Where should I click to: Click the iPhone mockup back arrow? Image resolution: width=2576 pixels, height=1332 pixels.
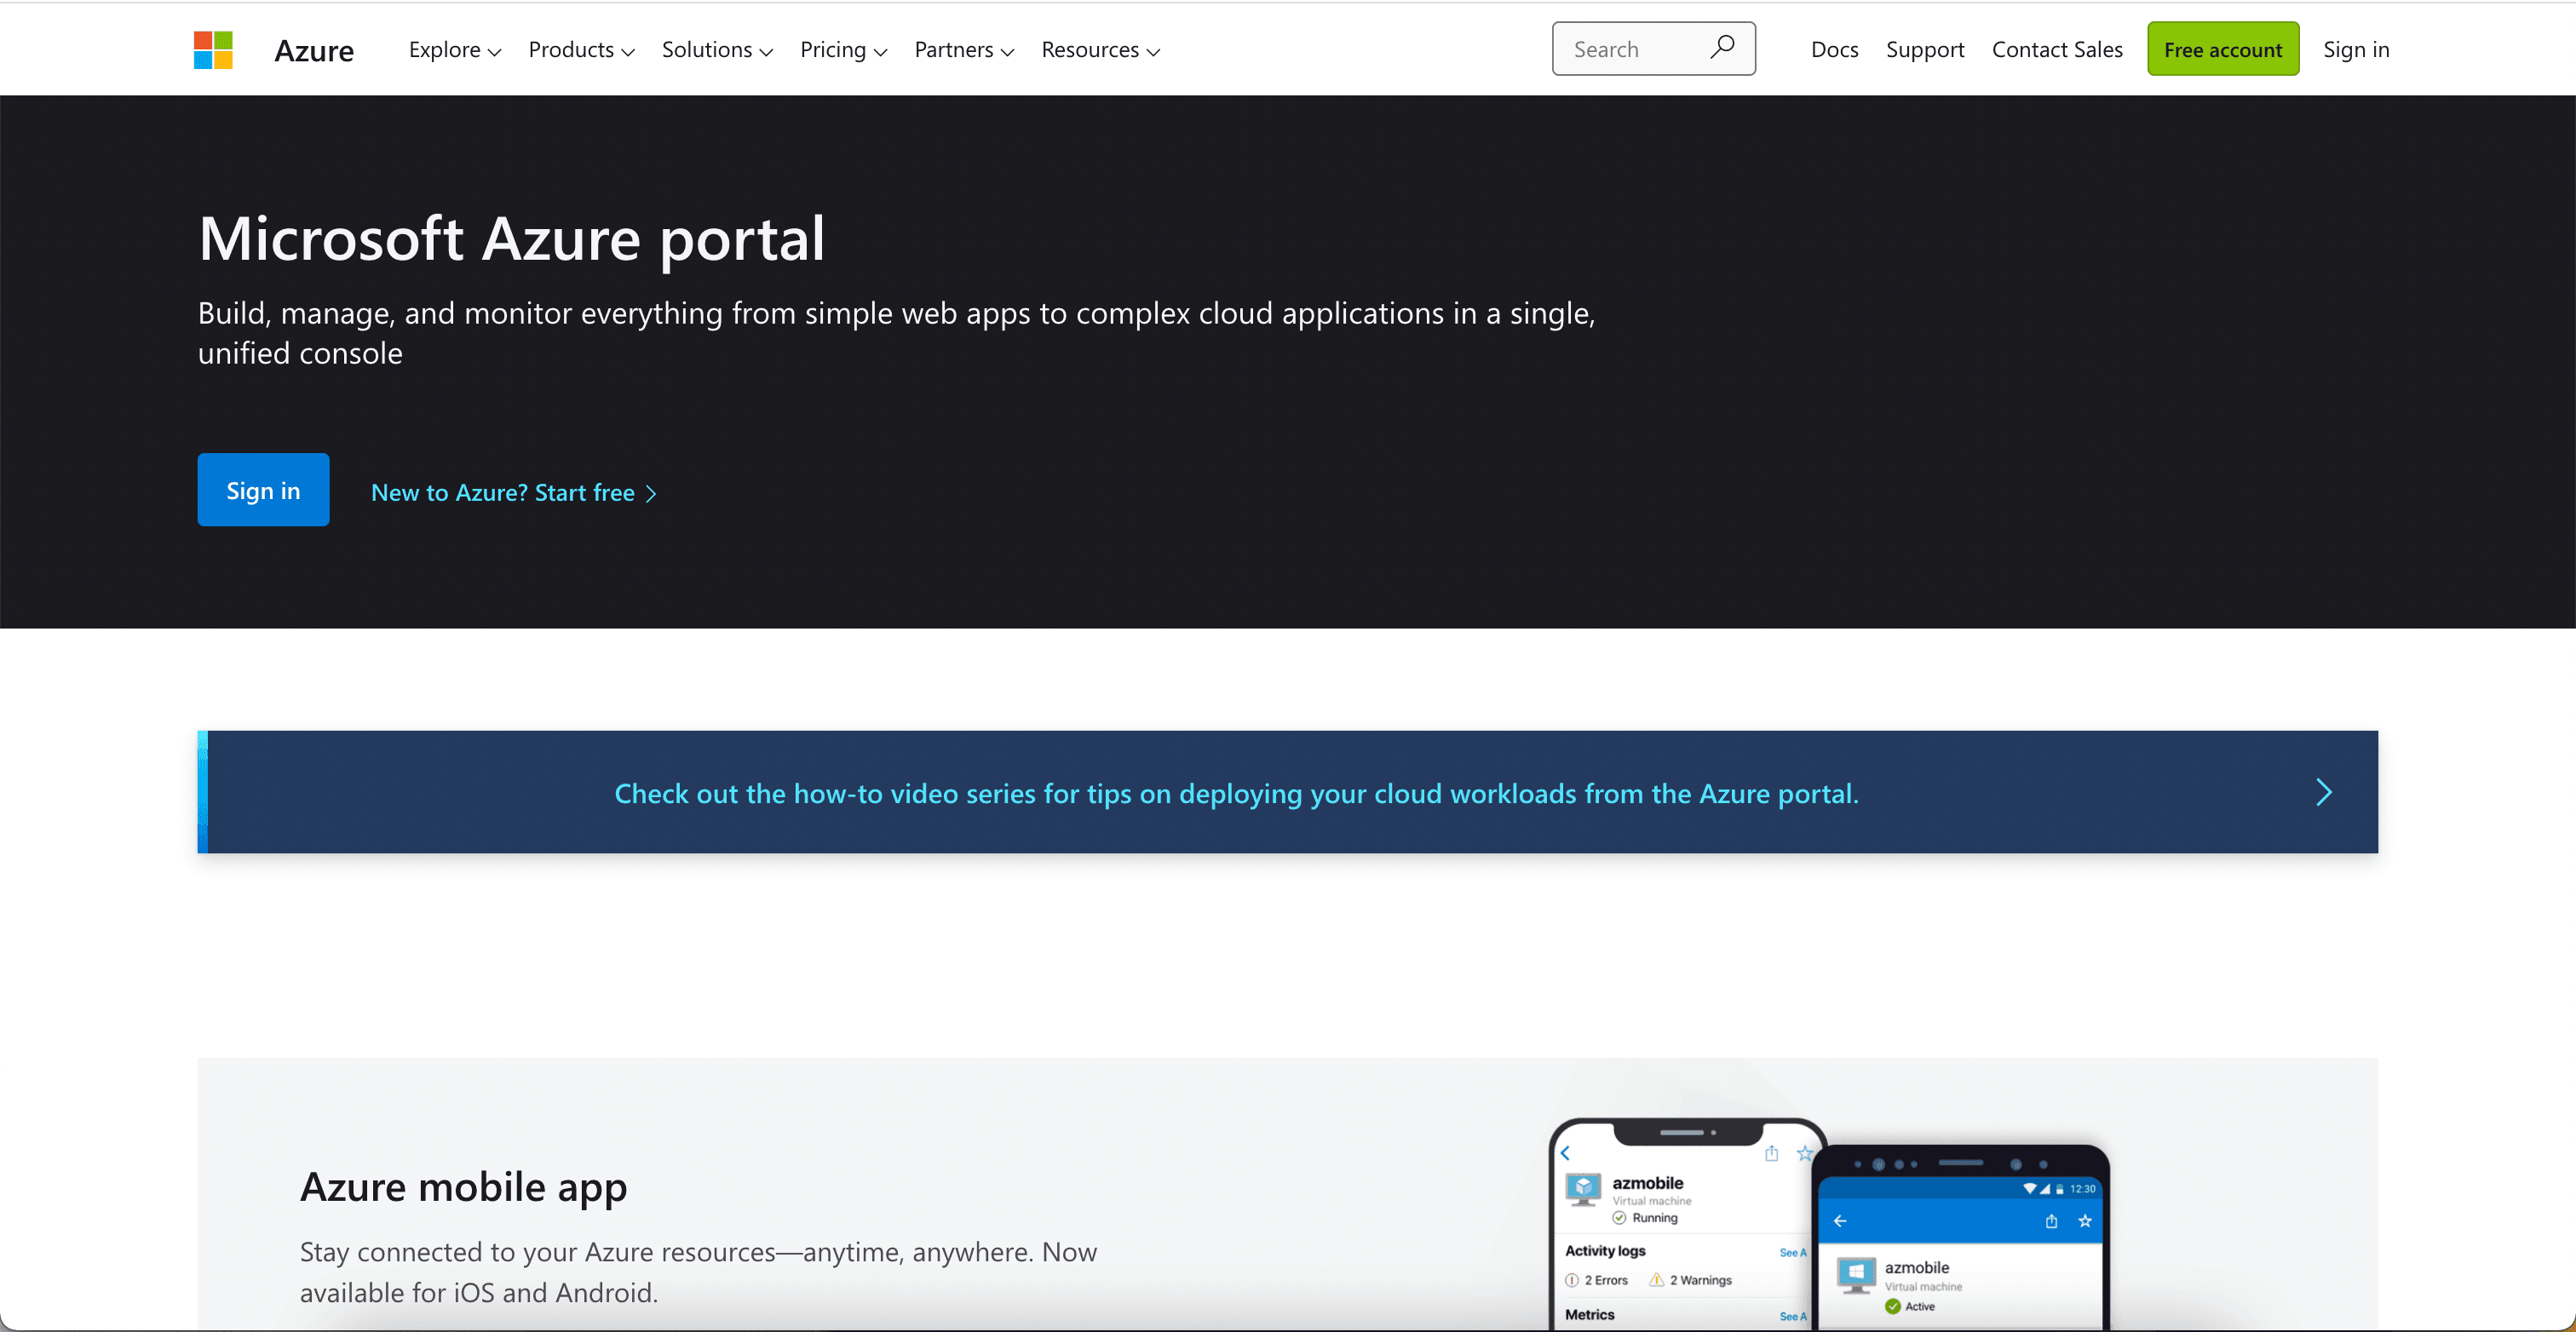(1566, 1153)
